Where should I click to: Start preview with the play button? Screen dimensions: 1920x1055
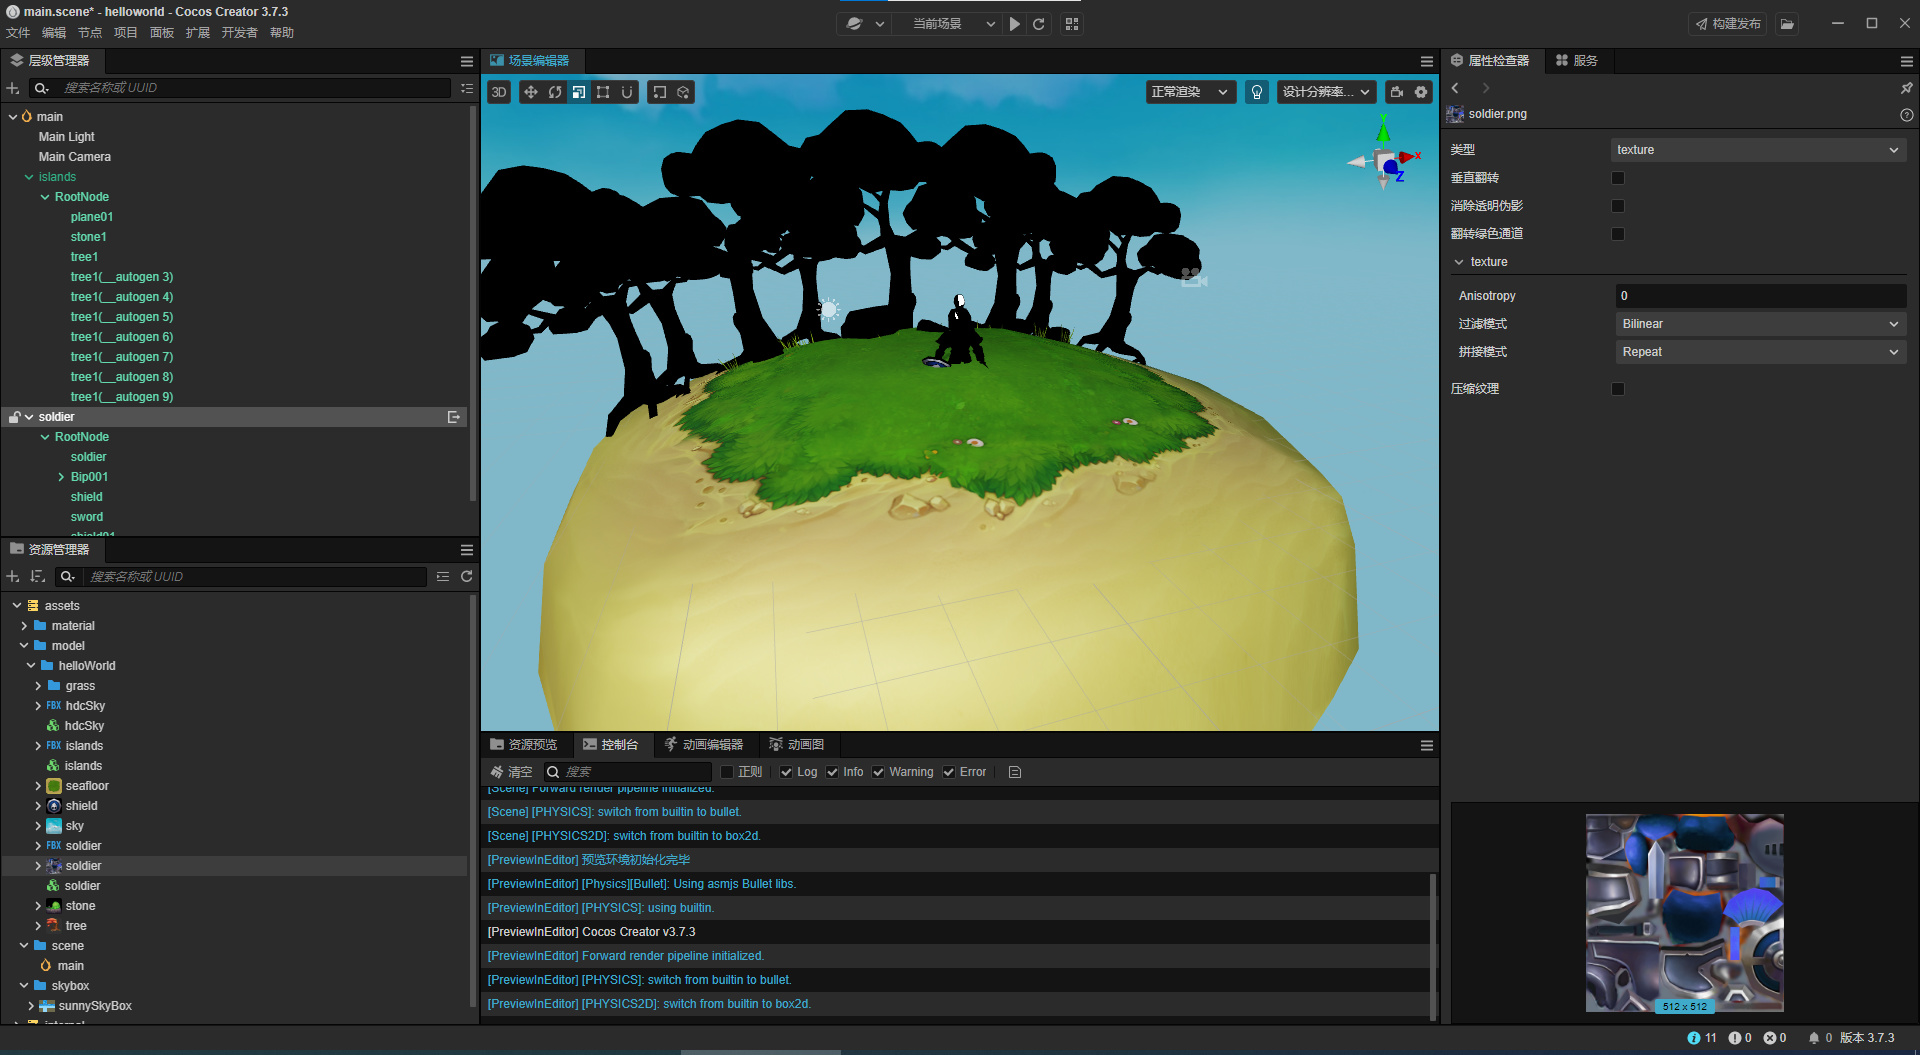[x=1015, y=24]
